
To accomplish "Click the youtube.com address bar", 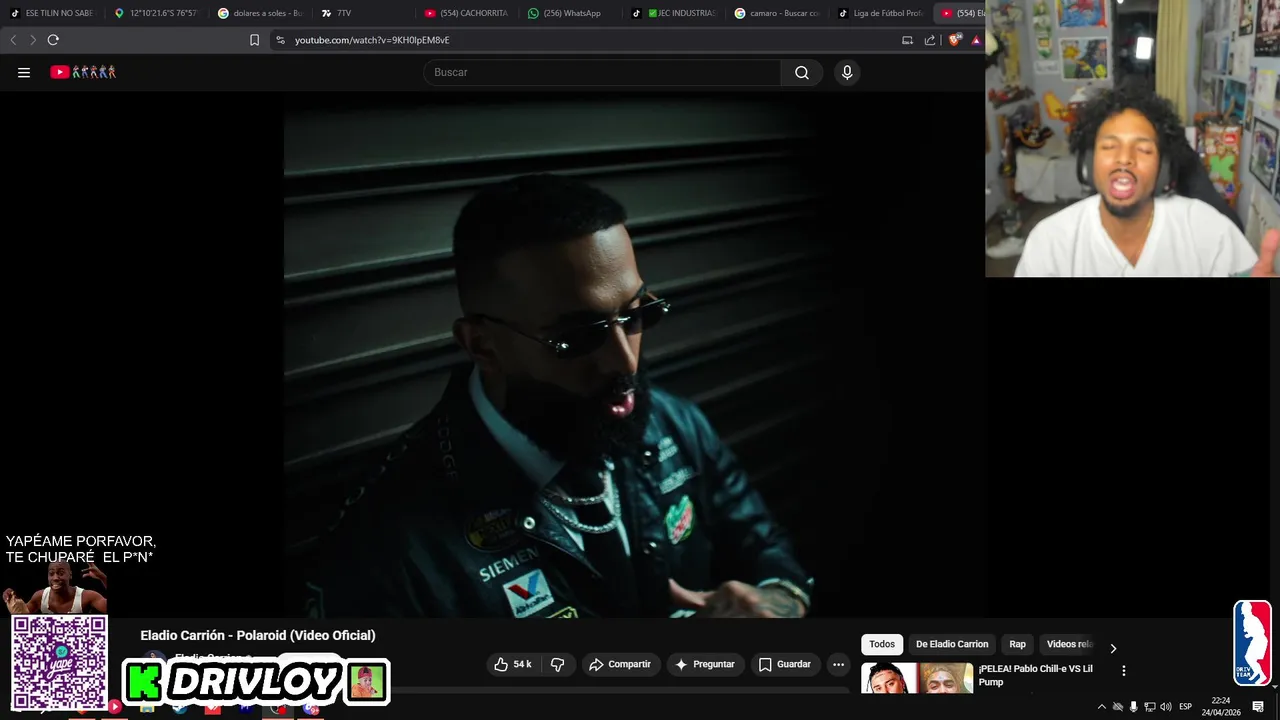I will 590,40.
